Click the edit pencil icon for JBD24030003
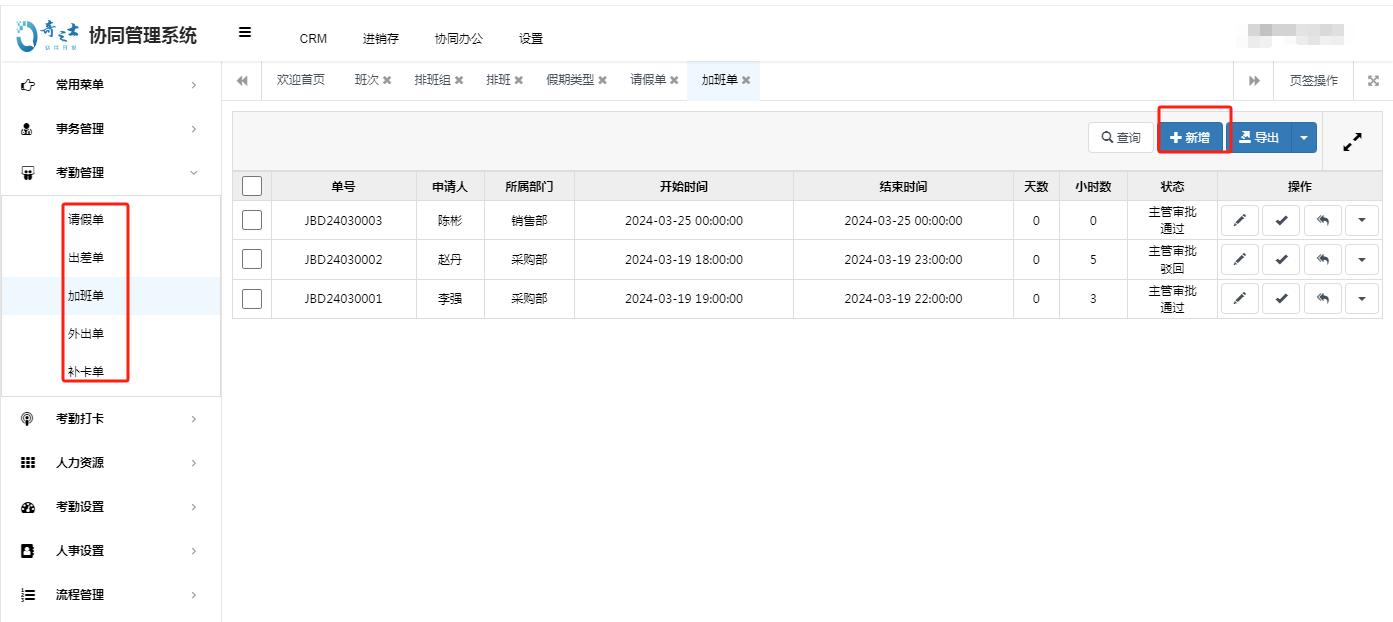Screen dimensions: 1393x622 pyautogui.click(x=1239, y=220)
